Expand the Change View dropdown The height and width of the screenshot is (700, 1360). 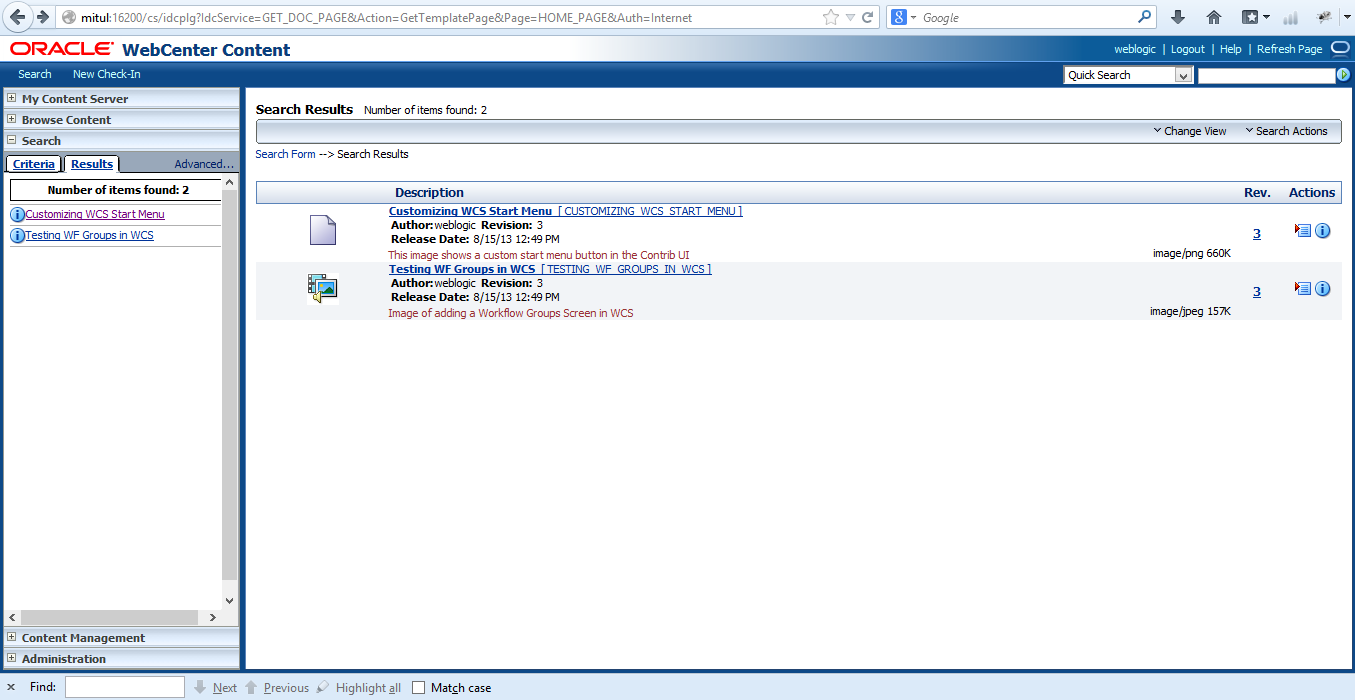pyautogui.click(x=1190, y=131)
